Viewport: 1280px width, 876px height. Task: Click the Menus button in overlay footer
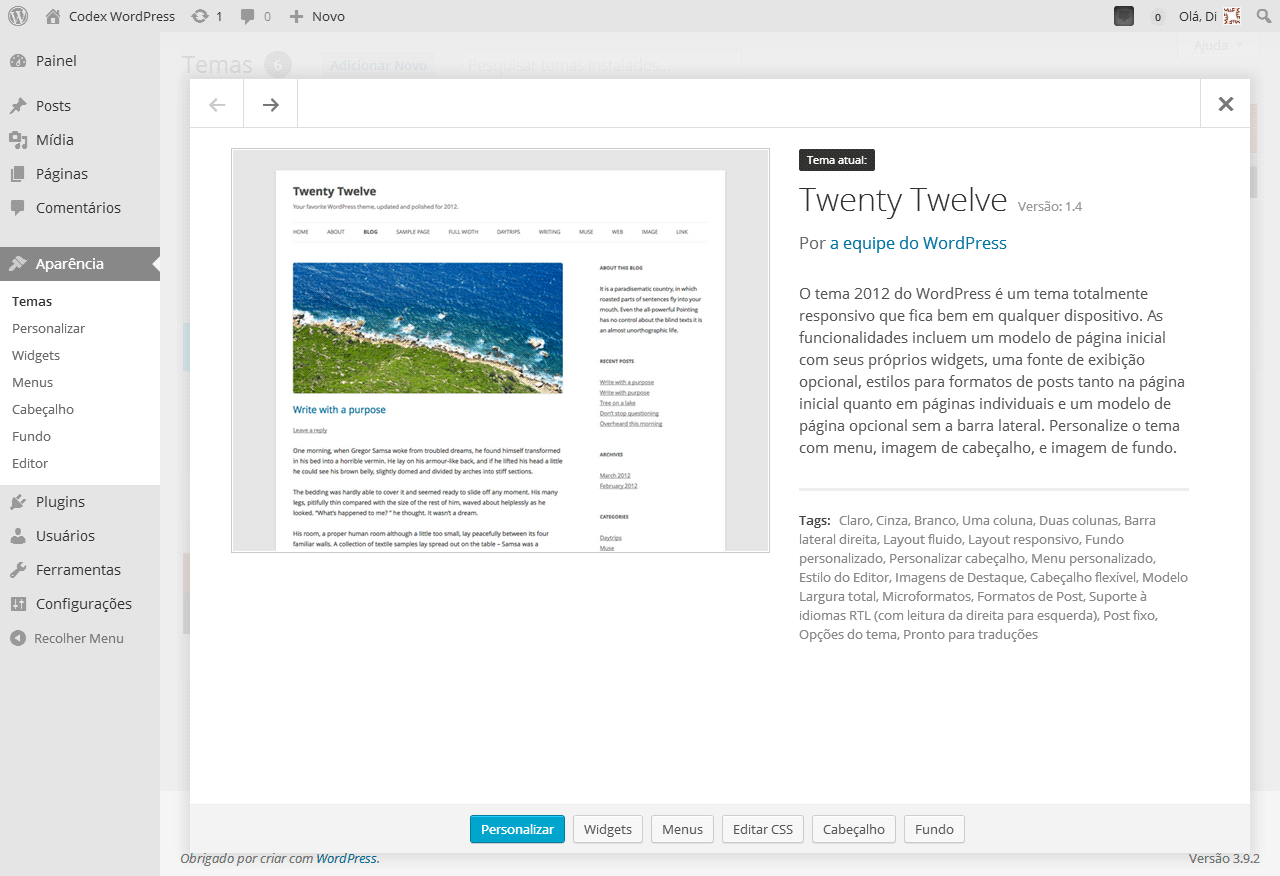click(x=682, y=829)
